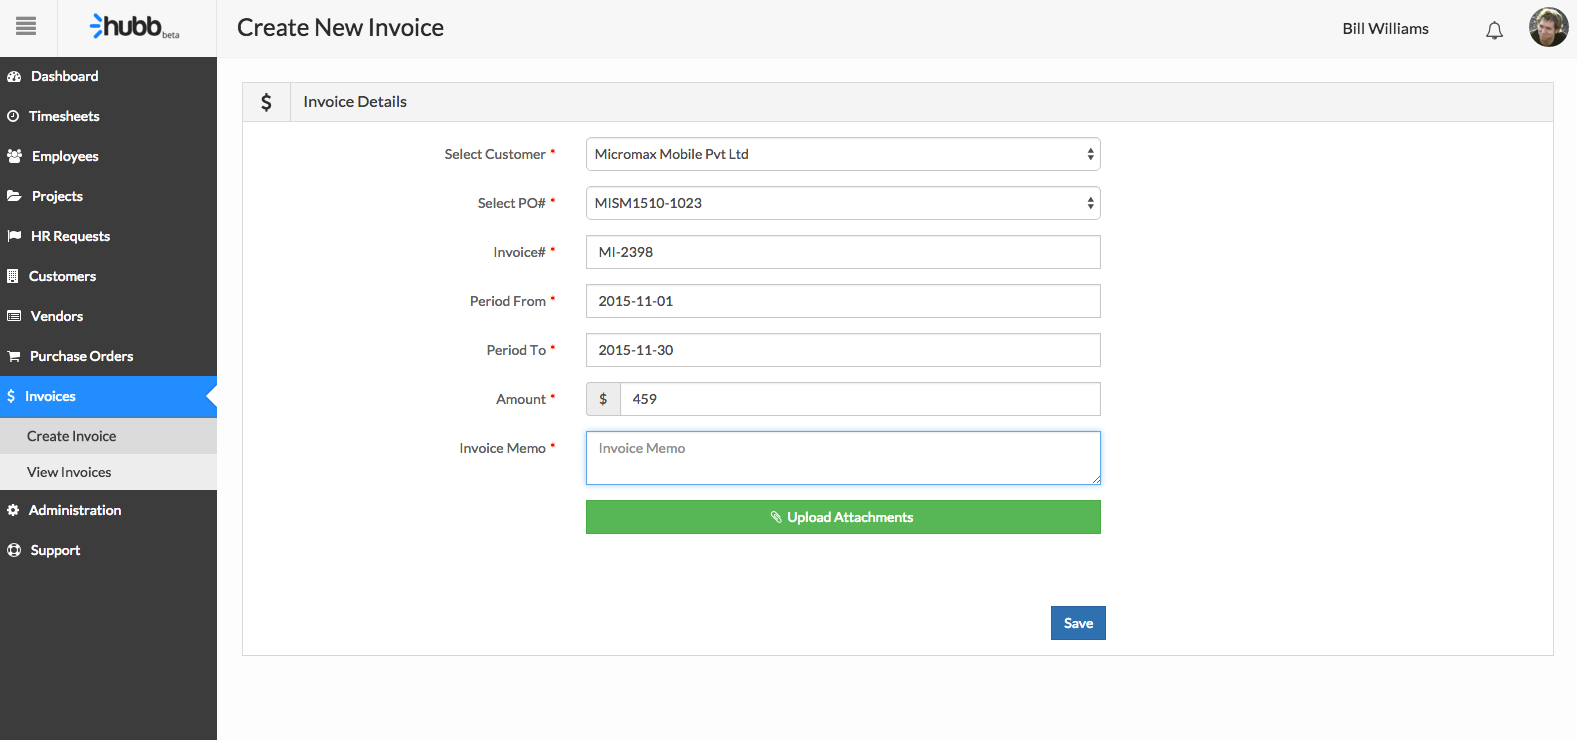Open the Select Customer dropdown
The image size is (1577, 740).
point(842,154)
